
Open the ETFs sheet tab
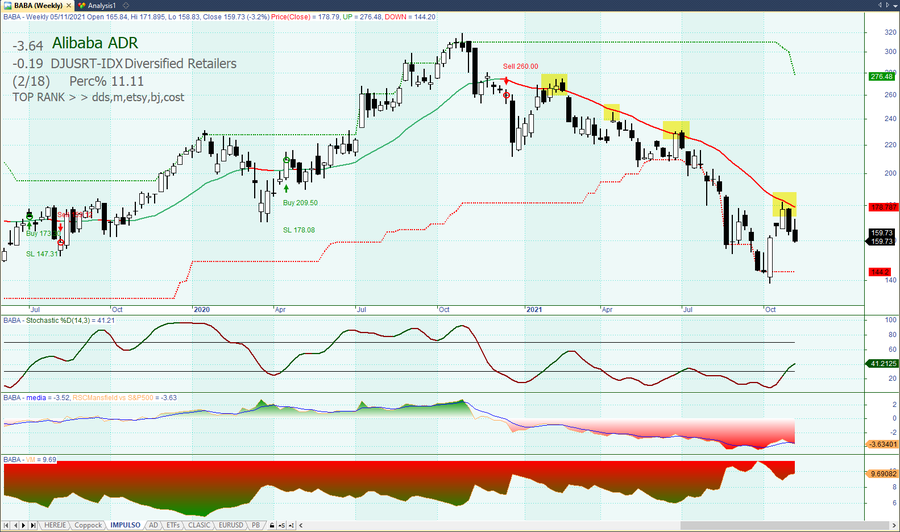[173, 525]
